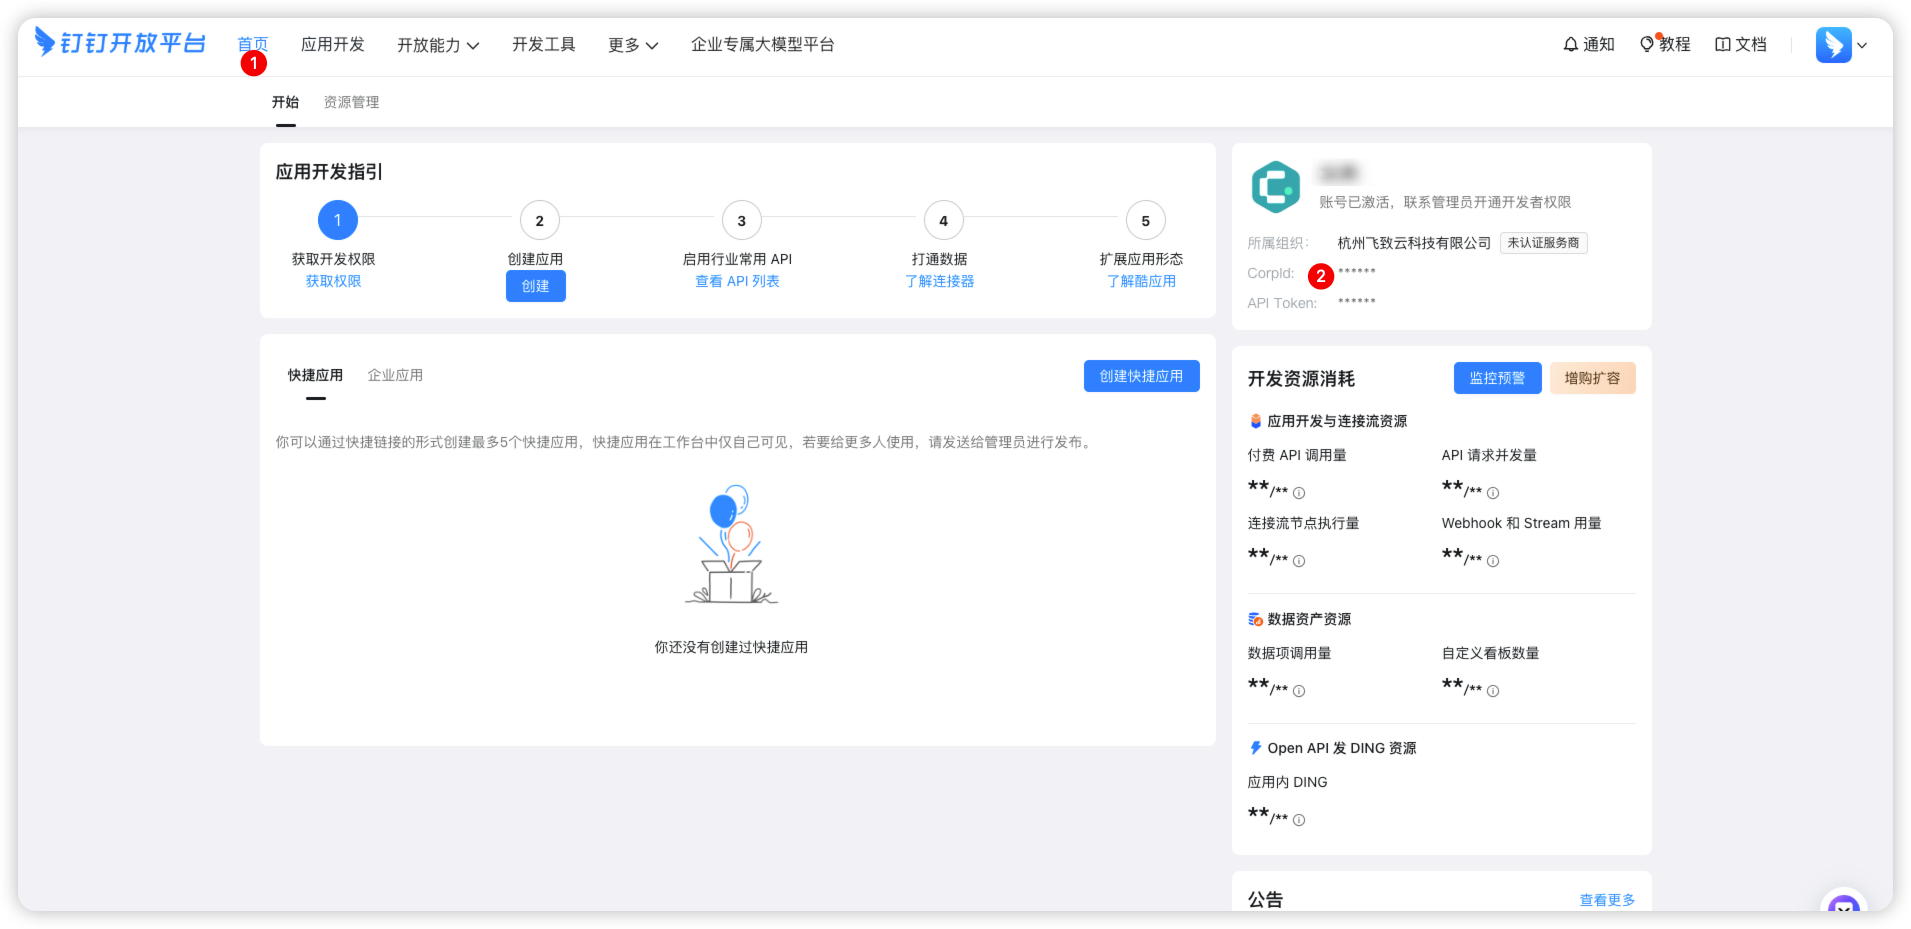Click the 创建快捷应用 button

pos(1141,375)
